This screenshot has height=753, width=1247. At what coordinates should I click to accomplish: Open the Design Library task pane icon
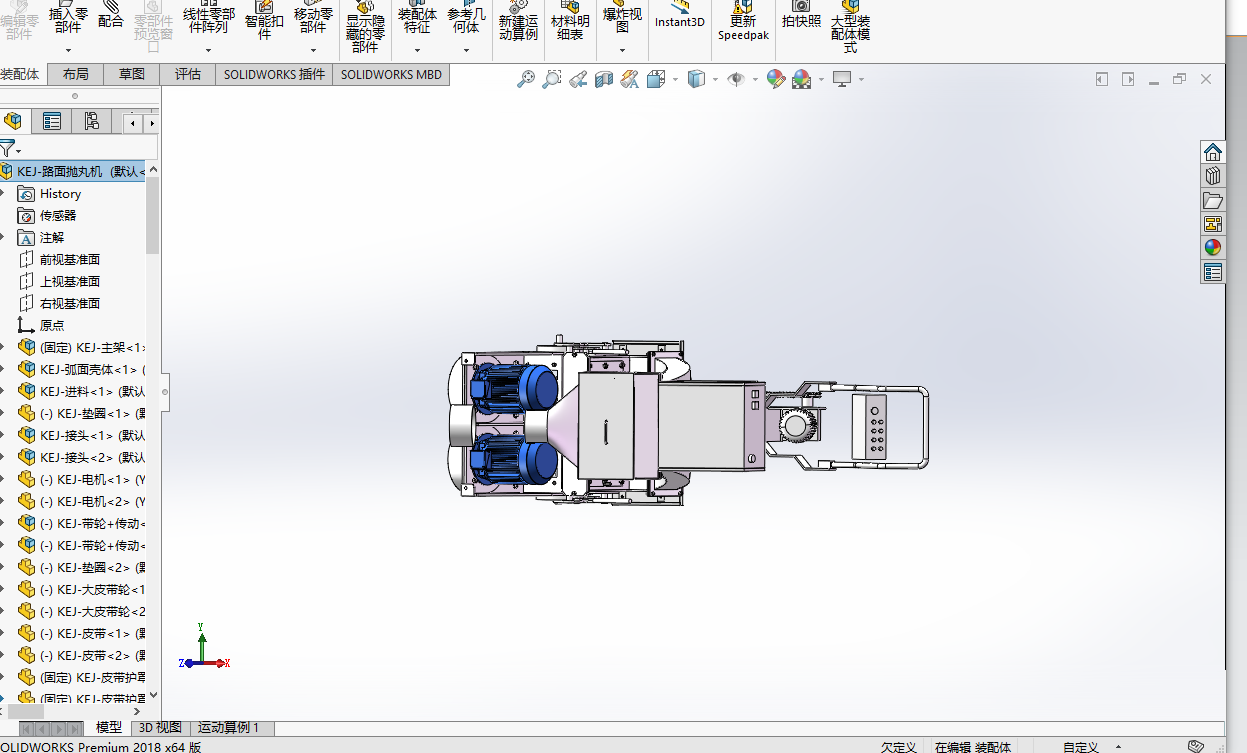pos(1213,176)
